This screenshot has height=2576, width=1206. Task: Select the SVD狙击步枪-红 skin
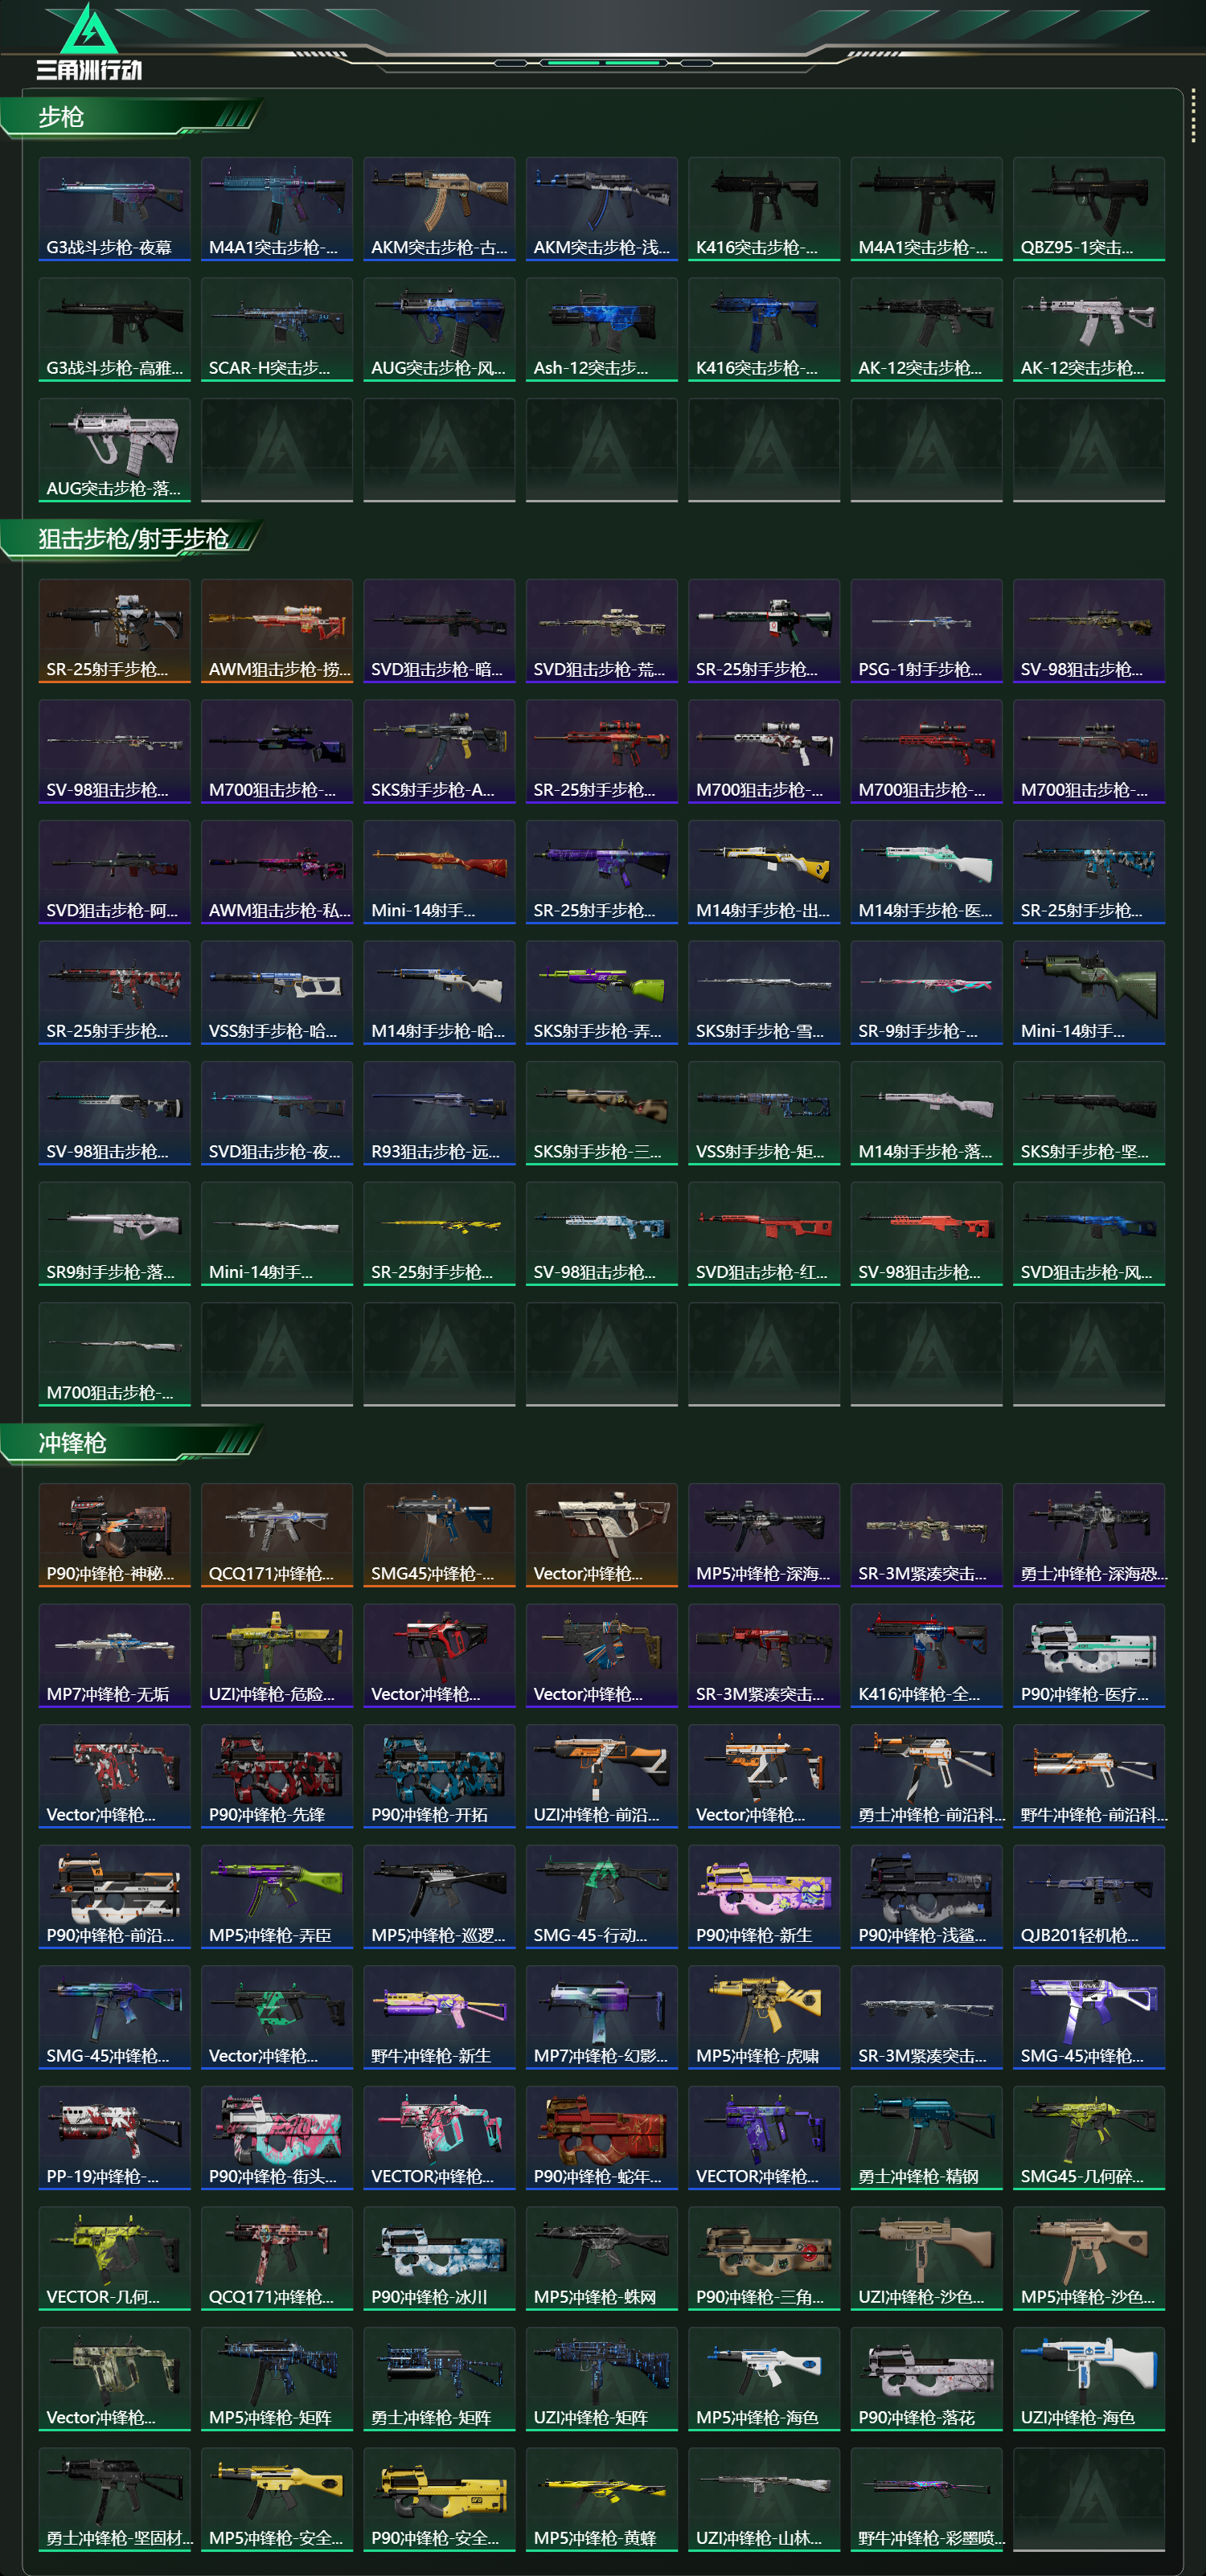(x=764, y=1234)
